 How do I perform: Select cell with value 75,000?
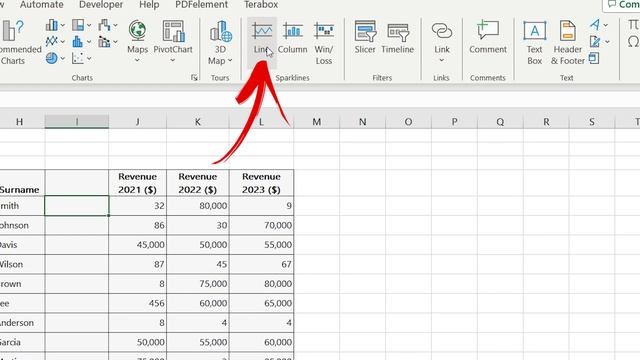198,284
